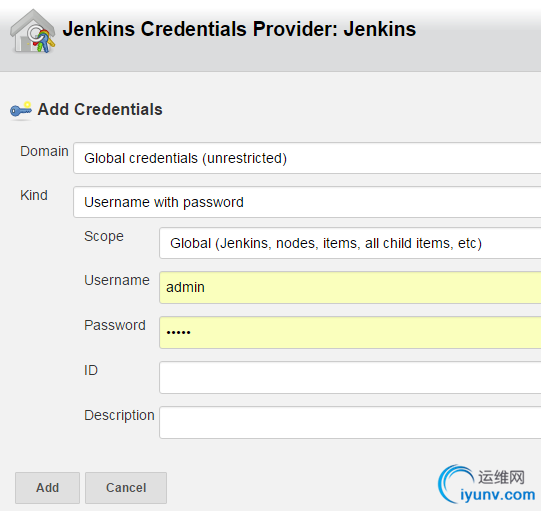Screen dimensions: 541x511
Task: Click the Add Credentials heading text
Action: coord(100,109)
